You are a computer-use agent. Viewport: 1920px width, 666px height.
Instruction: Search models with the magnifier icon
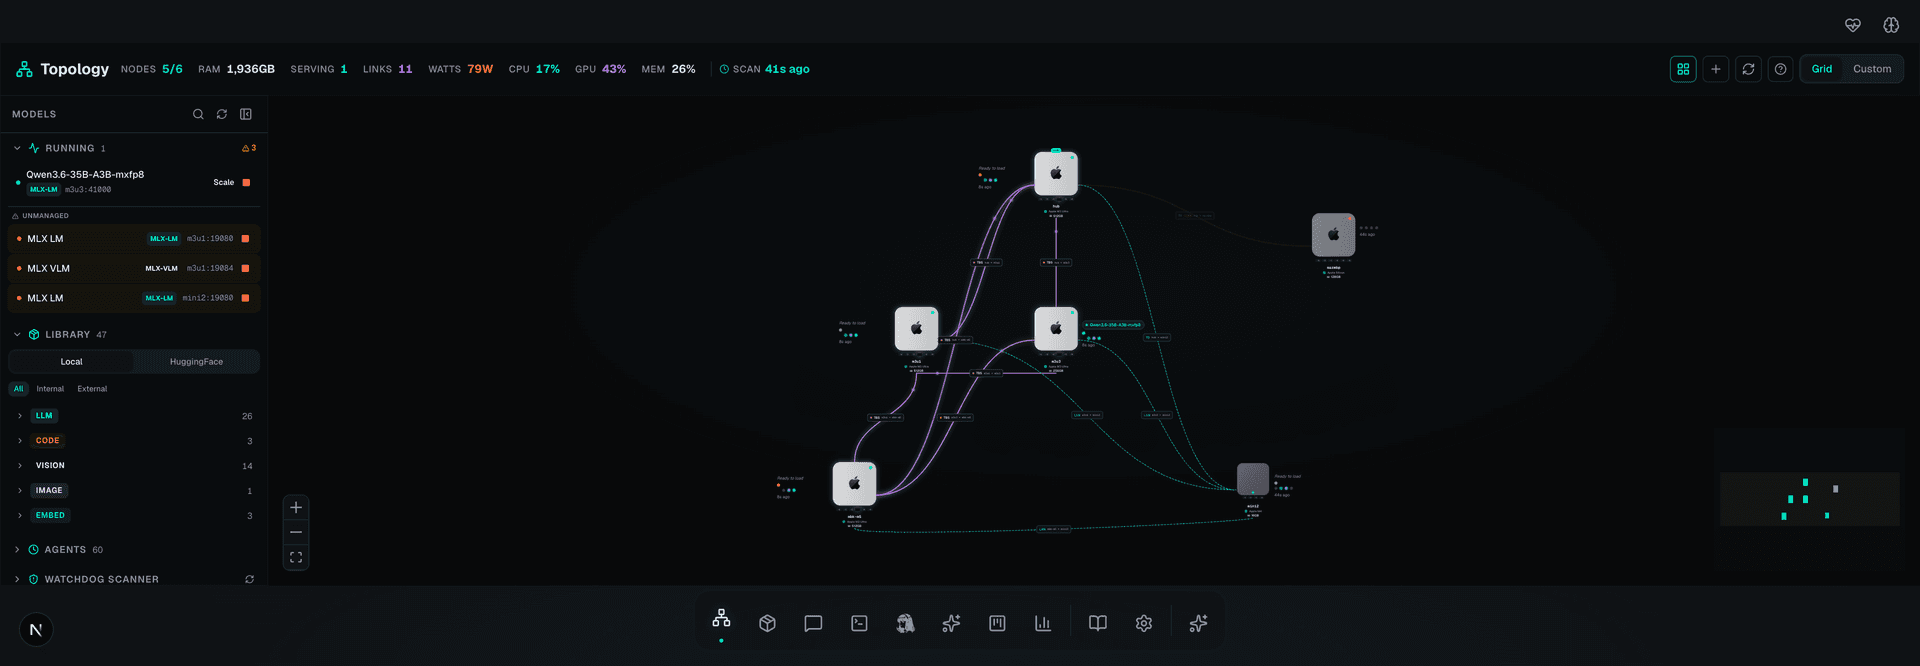click(x=198, y=114)
